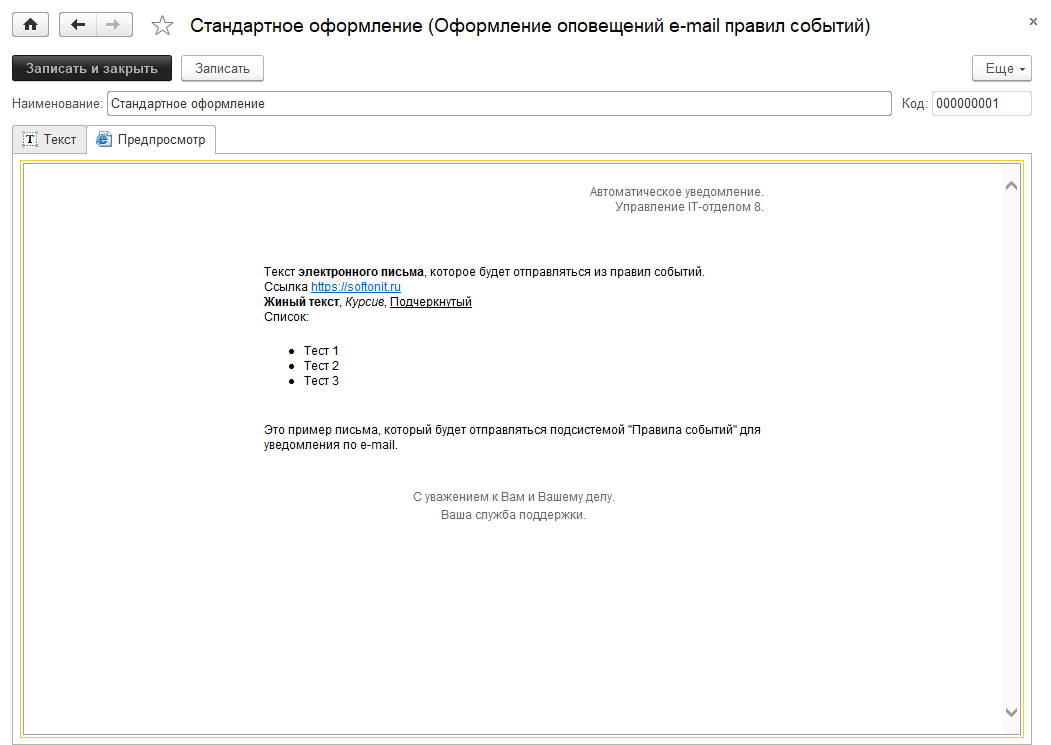Click the Тест 1 list item text

tap(320, 350)
